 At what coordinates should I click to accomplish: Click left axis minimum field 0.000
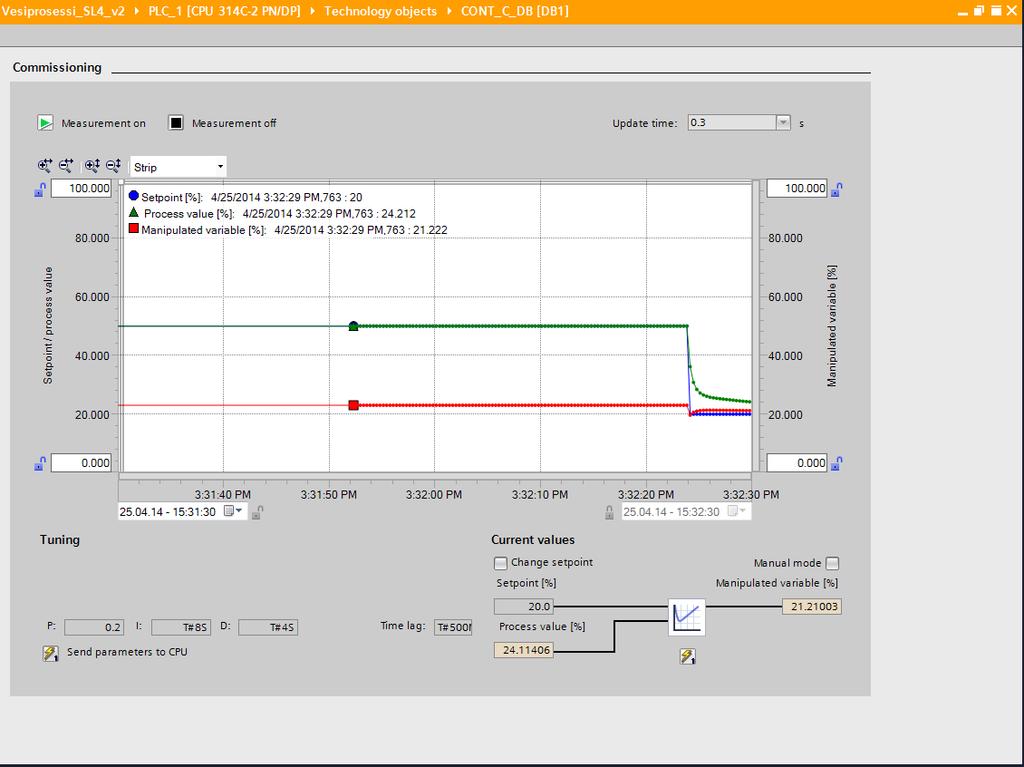[82, 463]
